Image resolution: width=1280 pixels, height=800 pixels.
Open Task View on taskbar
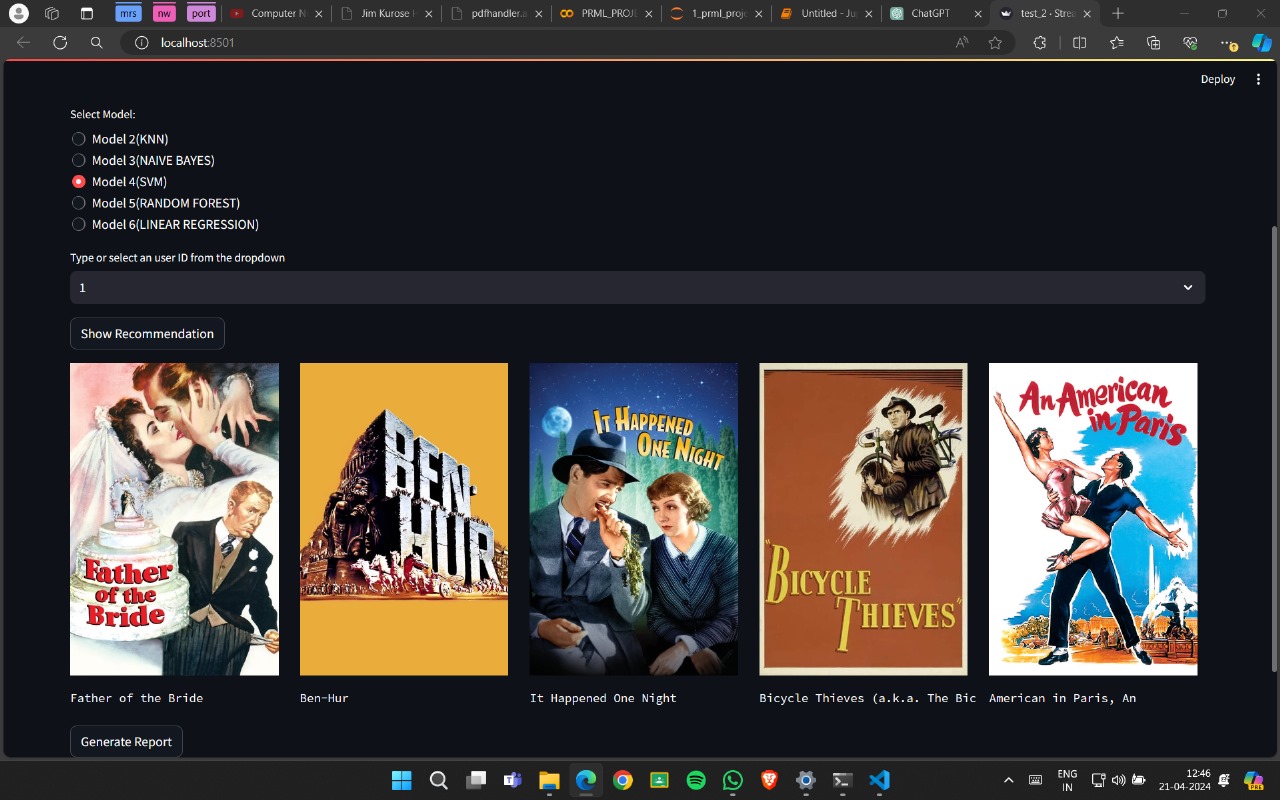coord(476,780)
